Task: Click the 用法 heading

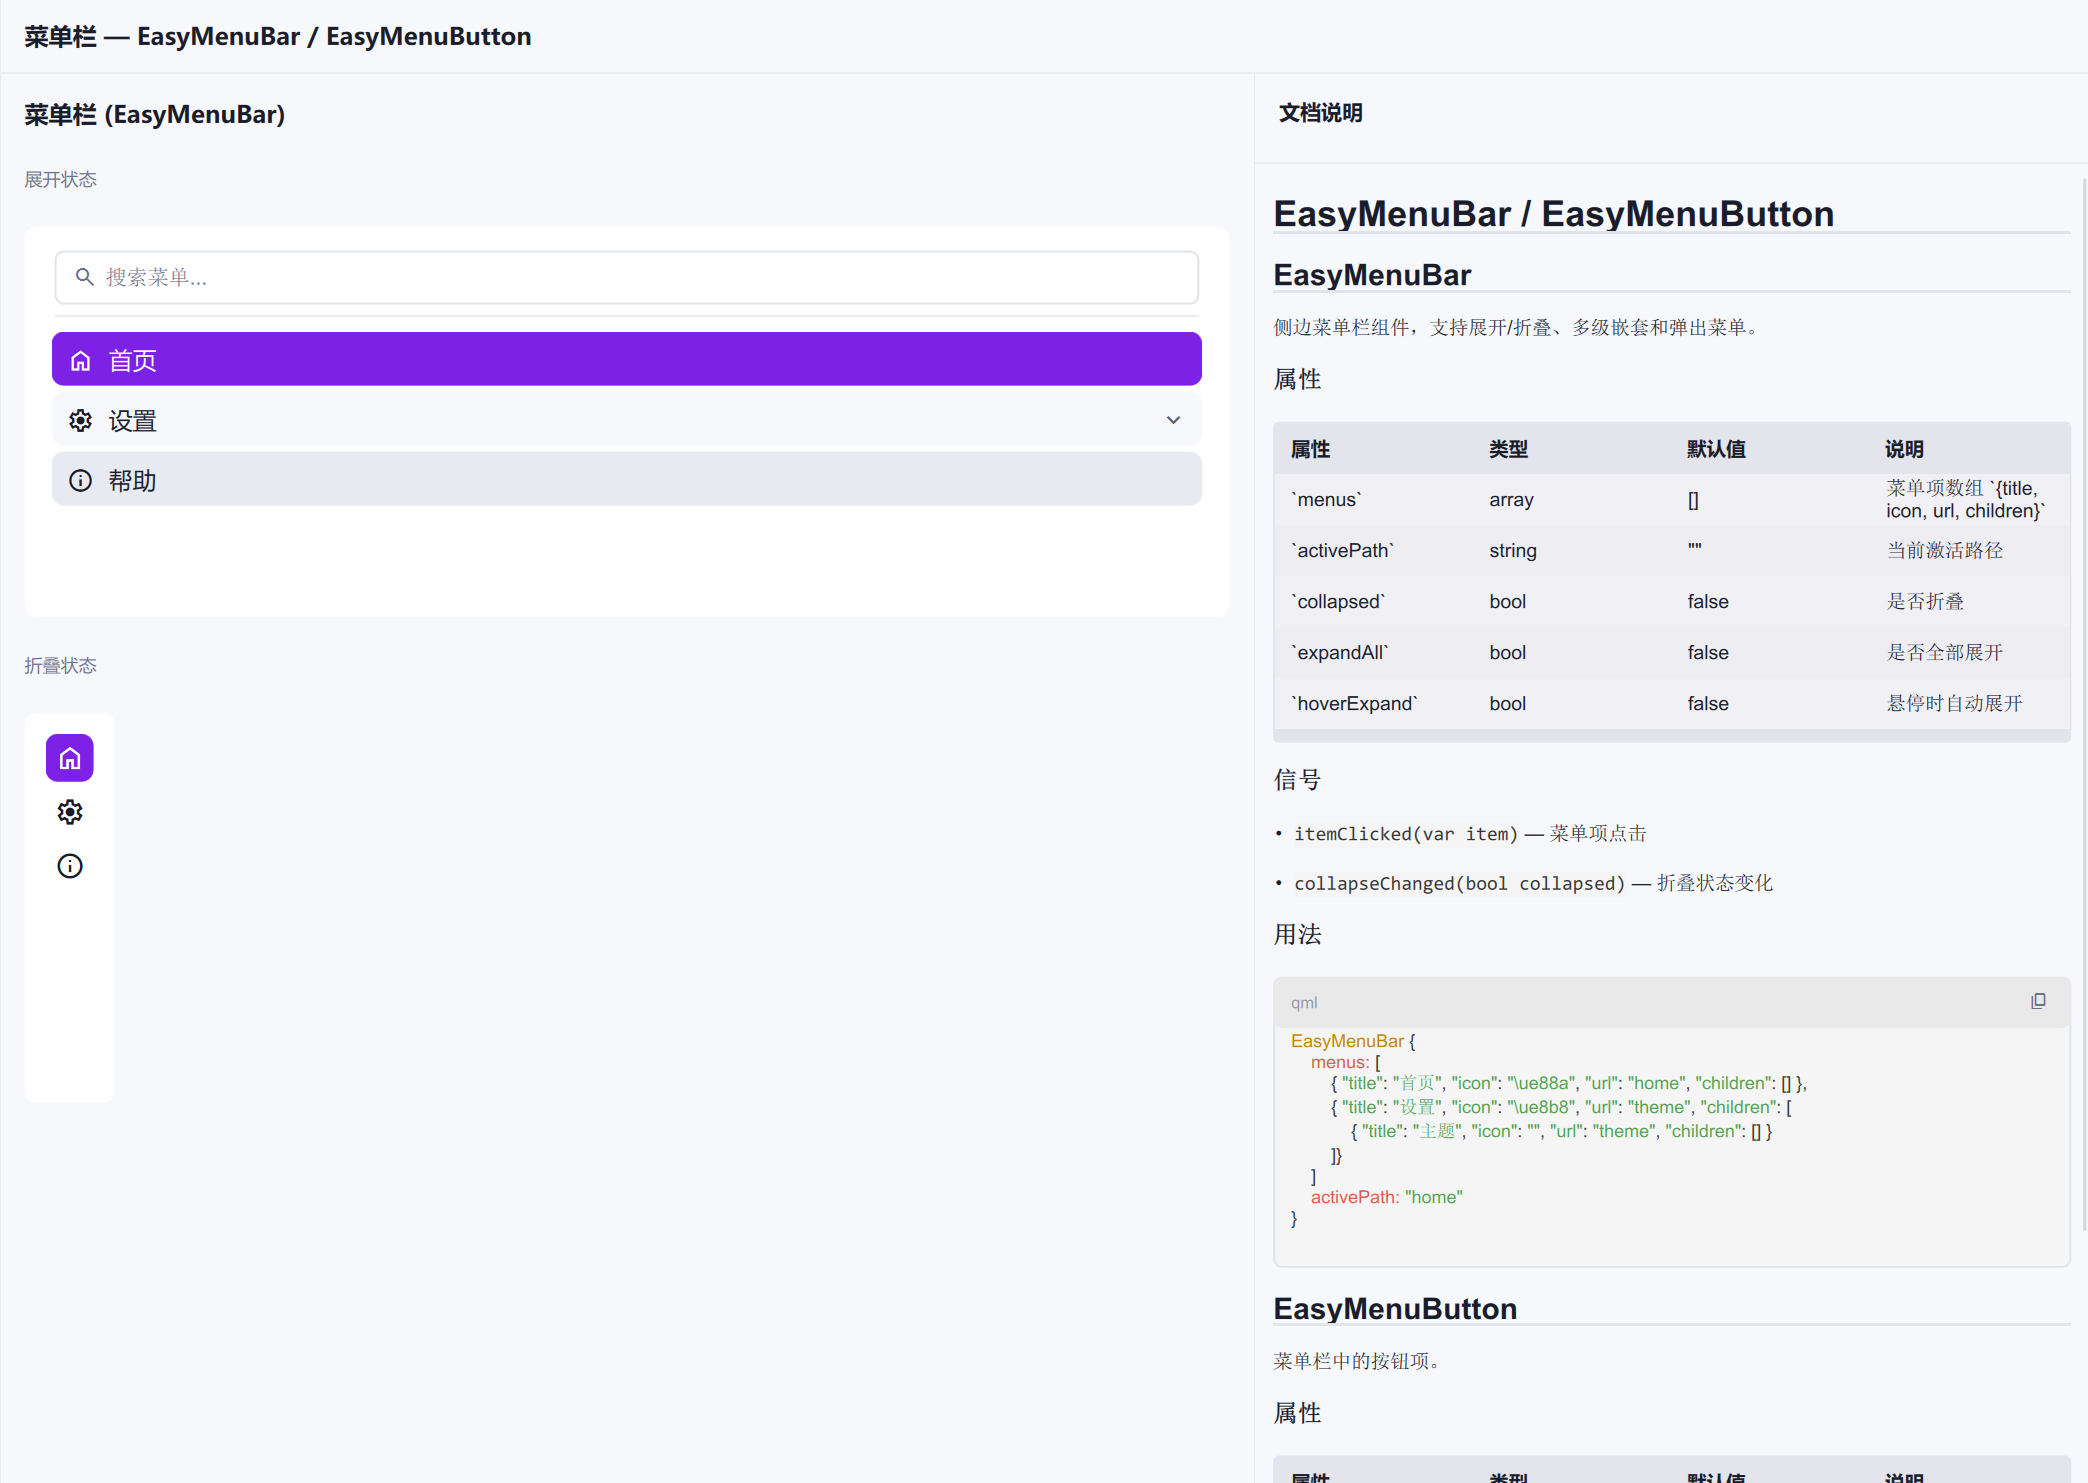Action: point(1297,935)
